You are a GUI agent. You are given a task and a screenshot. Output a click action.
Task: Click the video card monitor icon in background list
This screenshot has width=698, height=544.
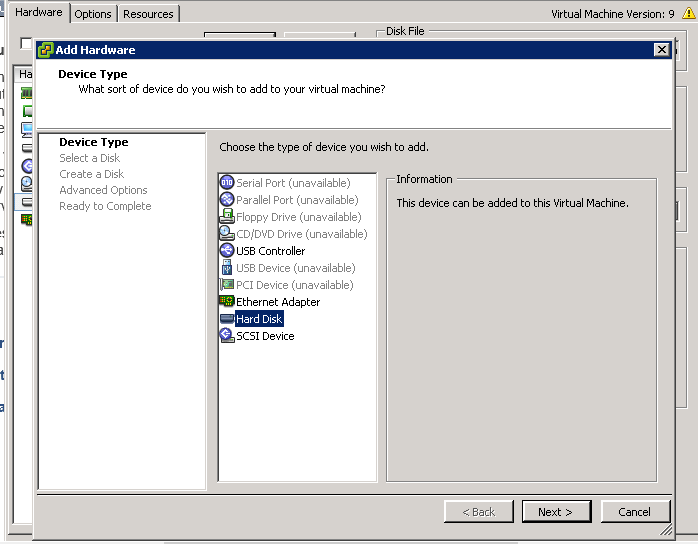pyautogui.click(x=27, y=129)
